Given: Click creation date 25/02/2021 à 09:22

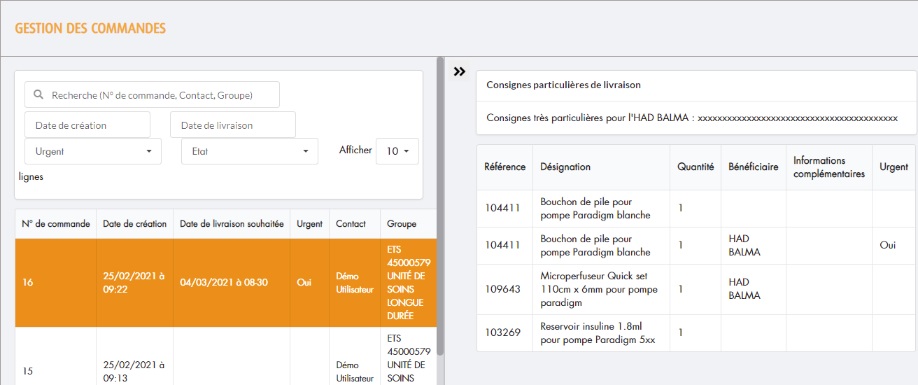Looking at the screenshot, I should tap(133, 283).
